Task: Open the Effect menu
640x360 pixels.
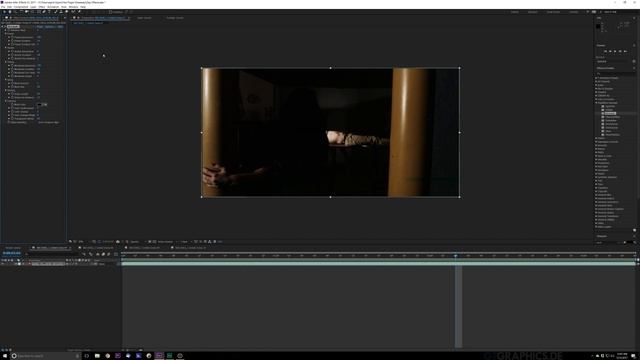Action: pos(42,7)
